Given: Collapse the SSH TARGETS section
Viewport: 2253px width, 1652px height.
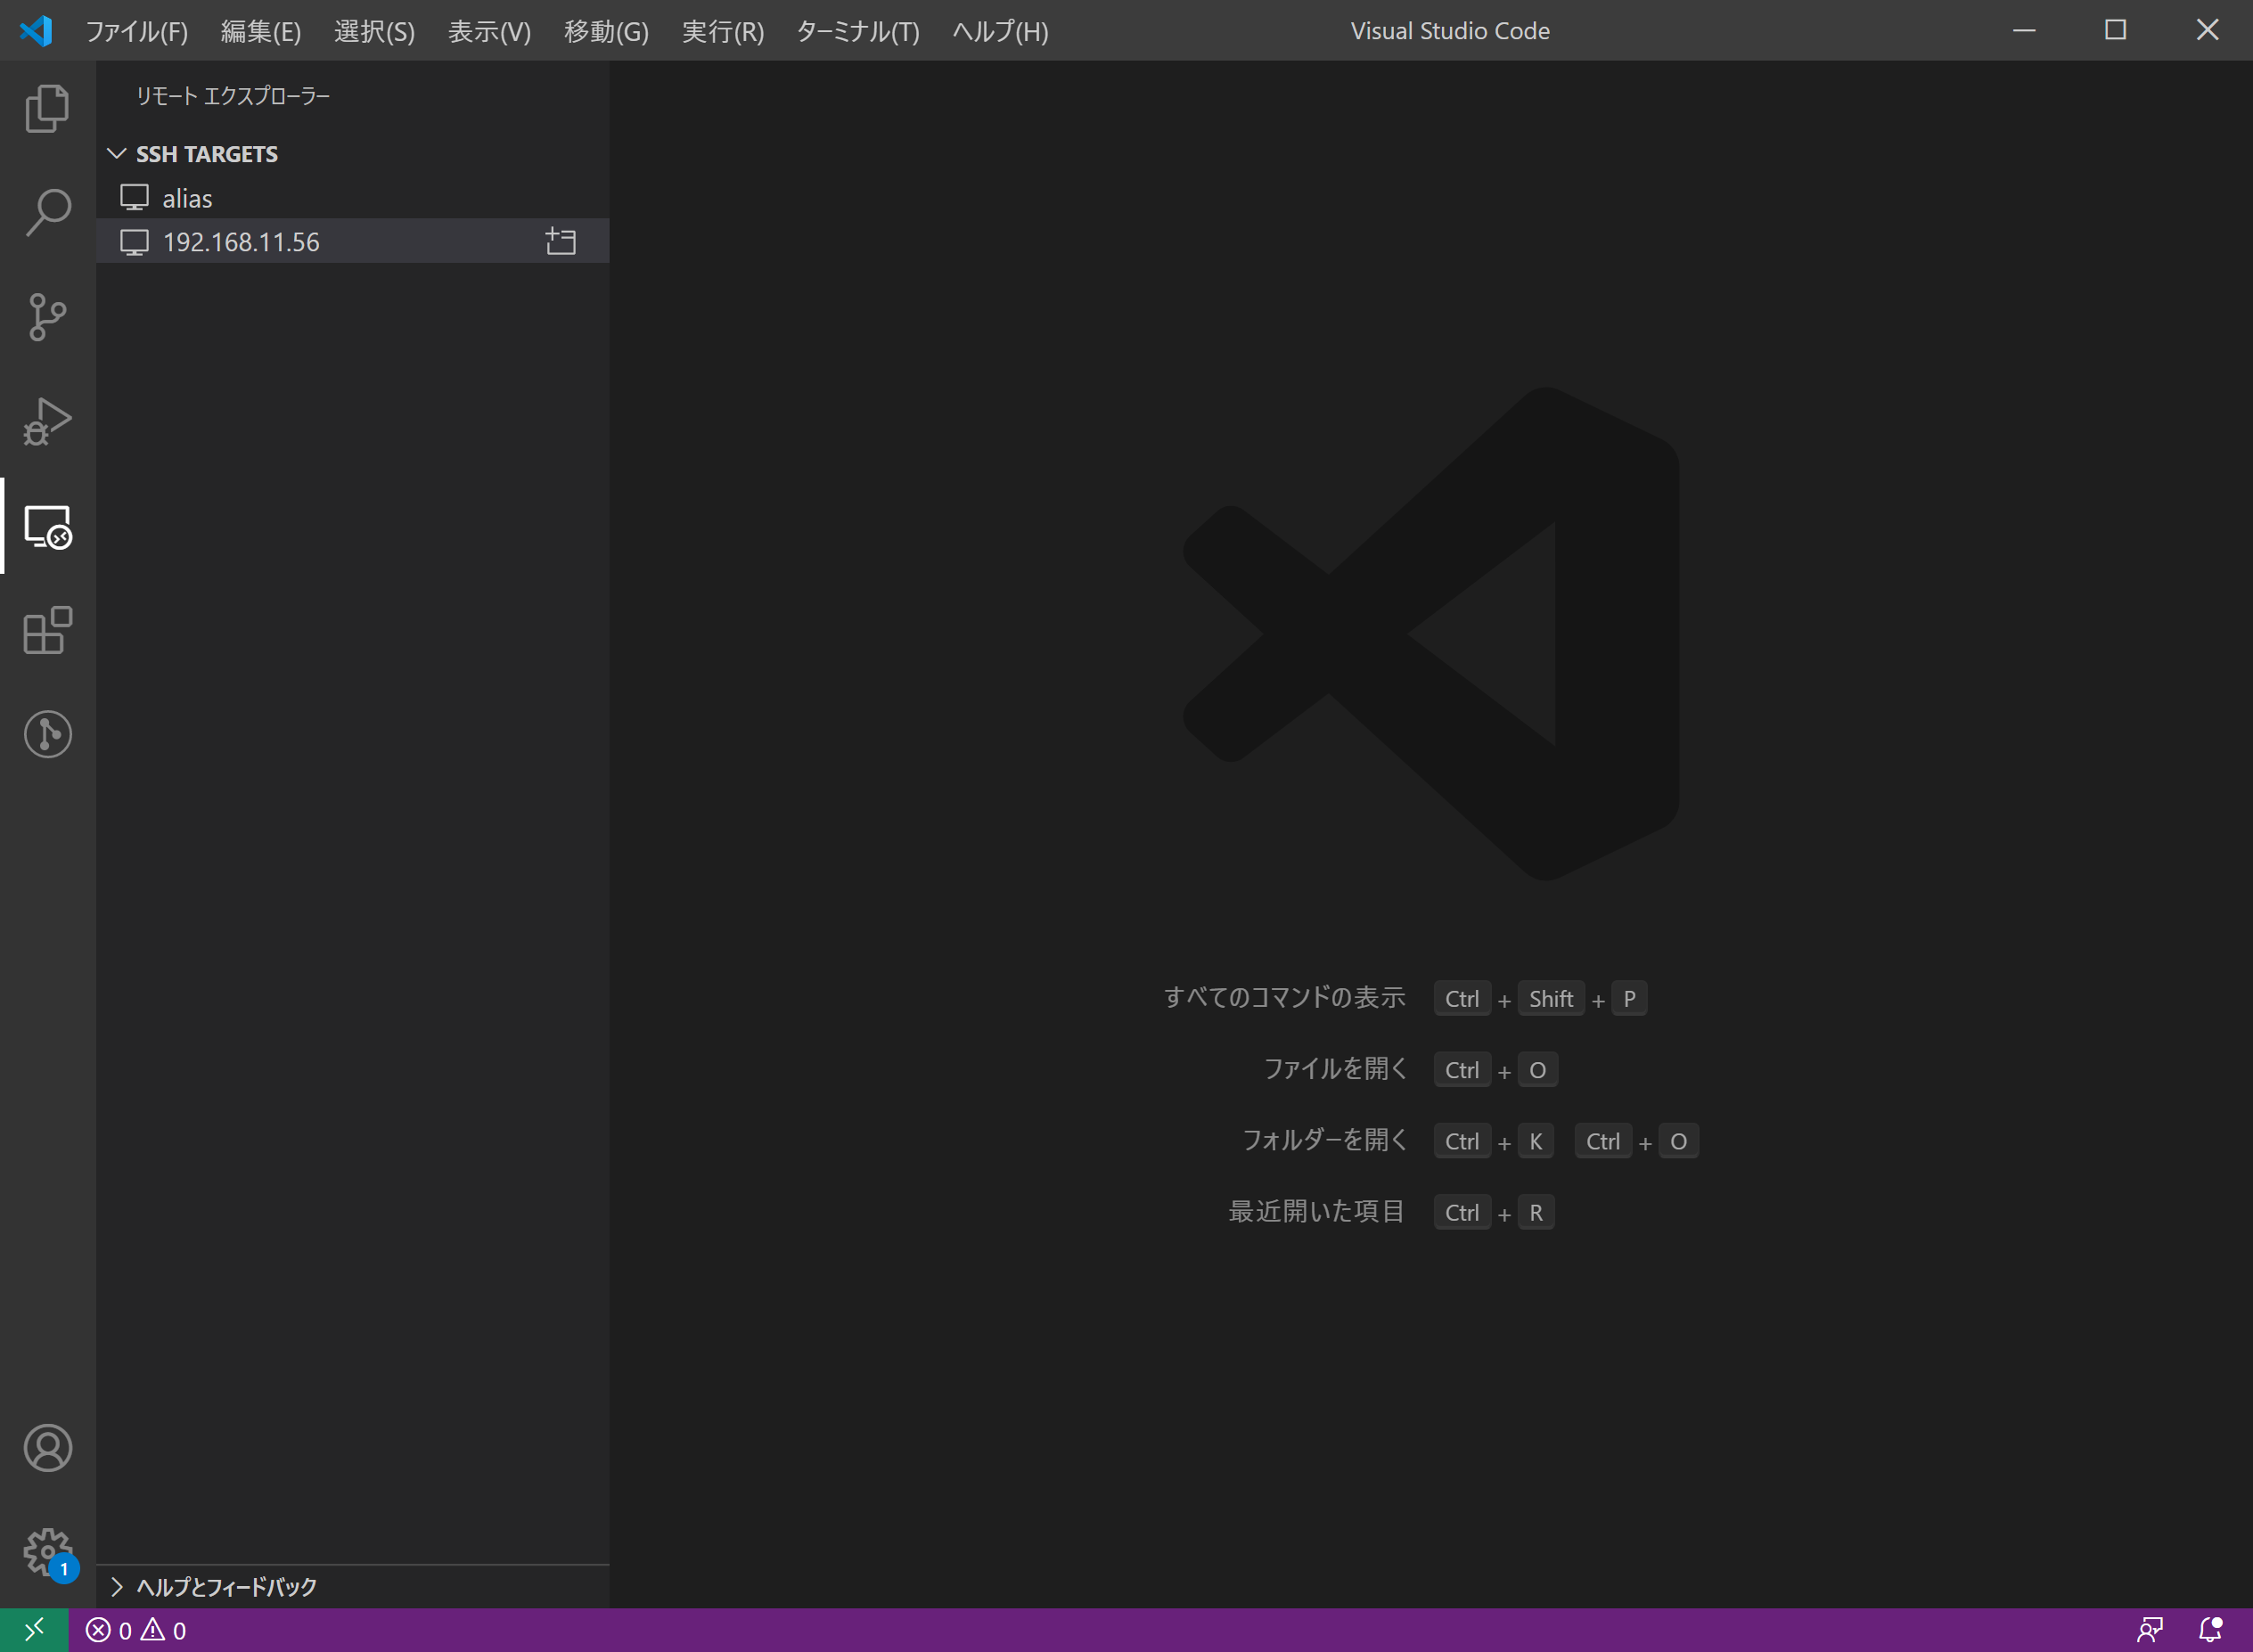Looking at the screenshot, I should click(x=352, y=154).
